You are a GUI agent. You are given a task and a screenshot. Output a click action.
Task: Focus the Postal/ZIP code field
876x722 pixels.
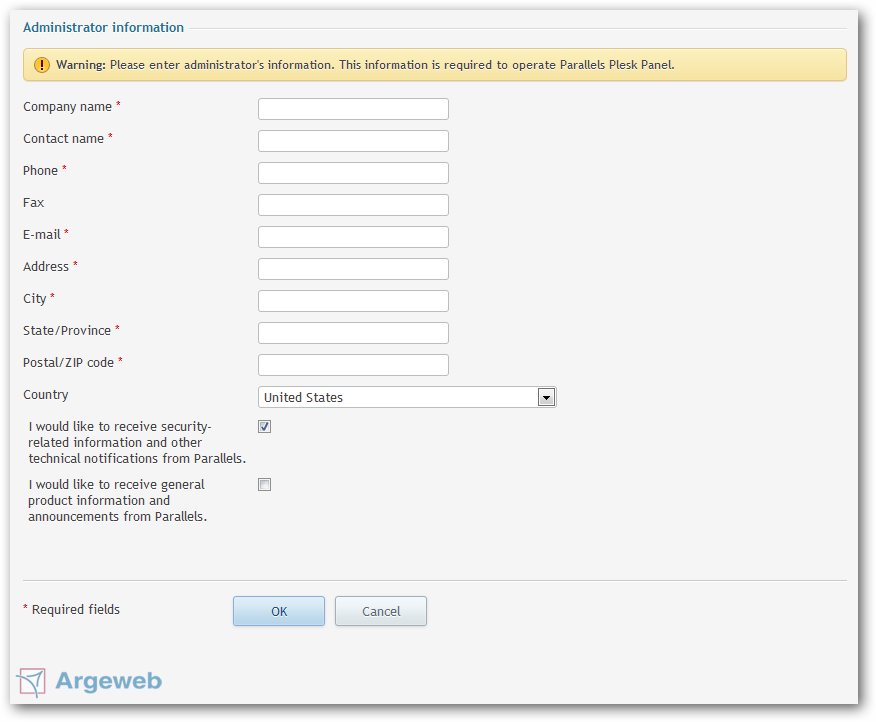tap(353, 365)
